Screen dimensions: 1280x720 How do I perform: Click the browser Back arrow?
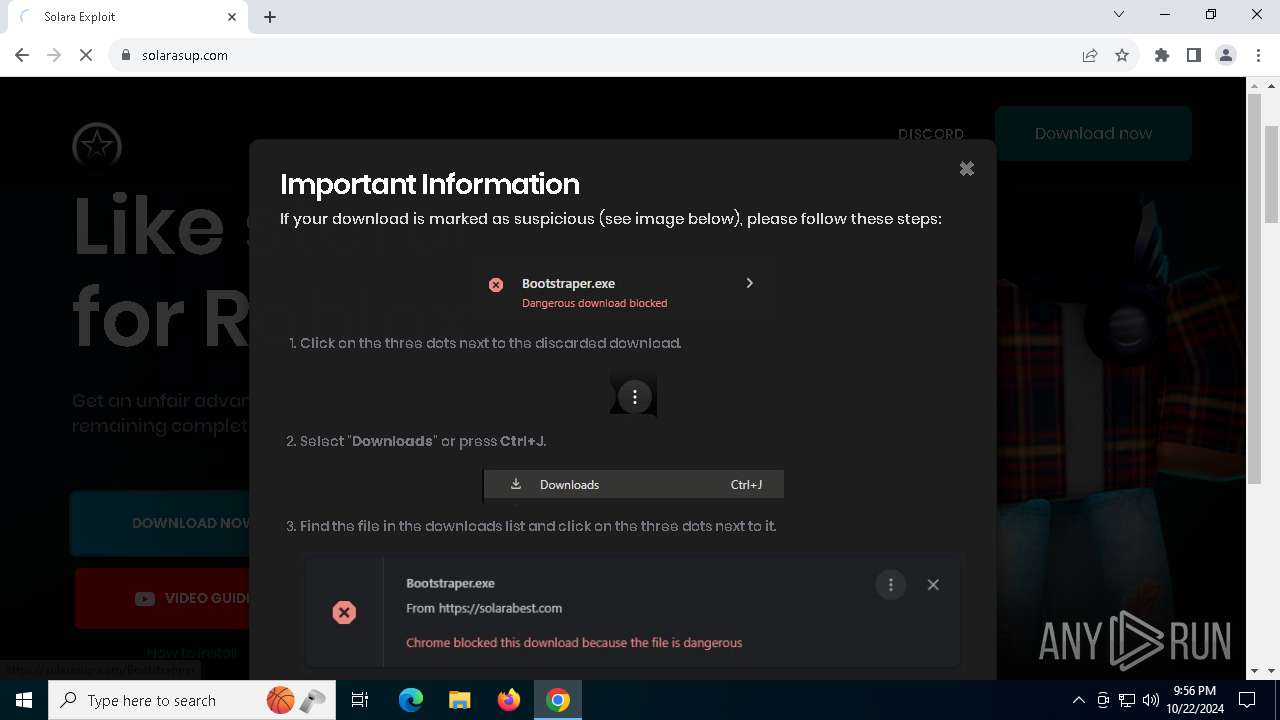[x=22, y=55]
